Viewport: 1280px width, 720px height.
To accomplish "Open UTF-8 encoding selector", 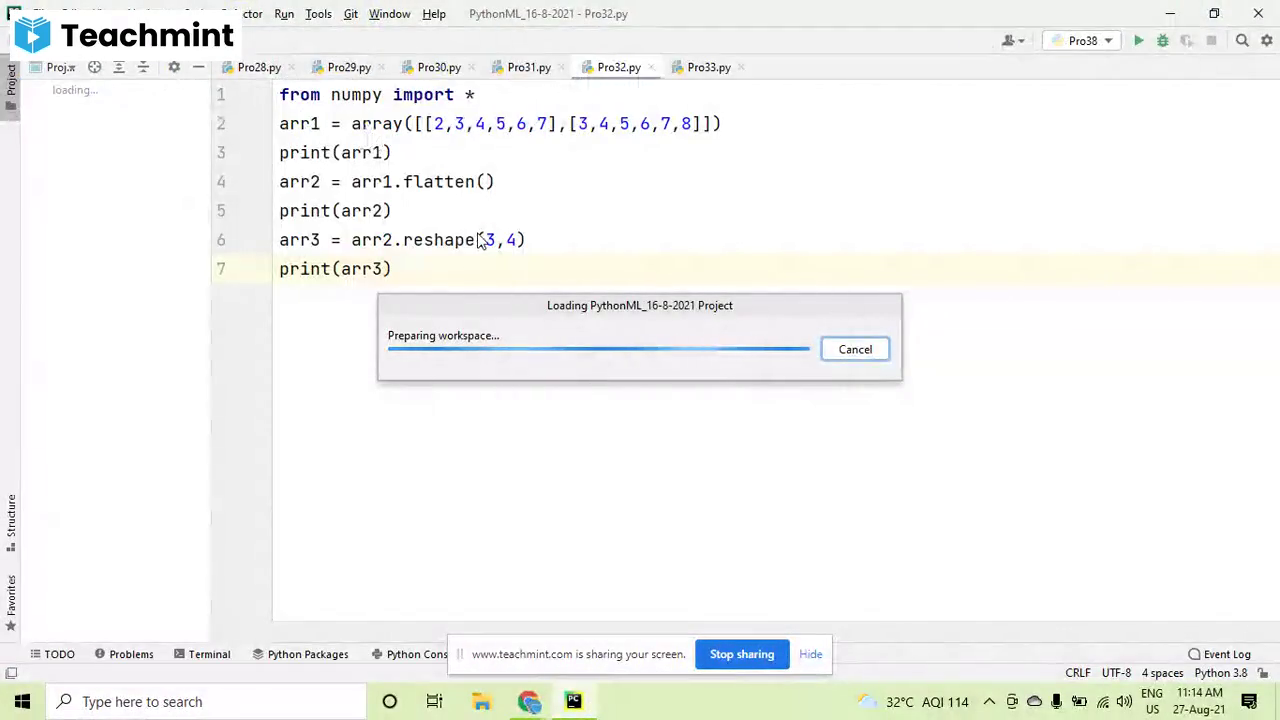I will click(1116, 673).
